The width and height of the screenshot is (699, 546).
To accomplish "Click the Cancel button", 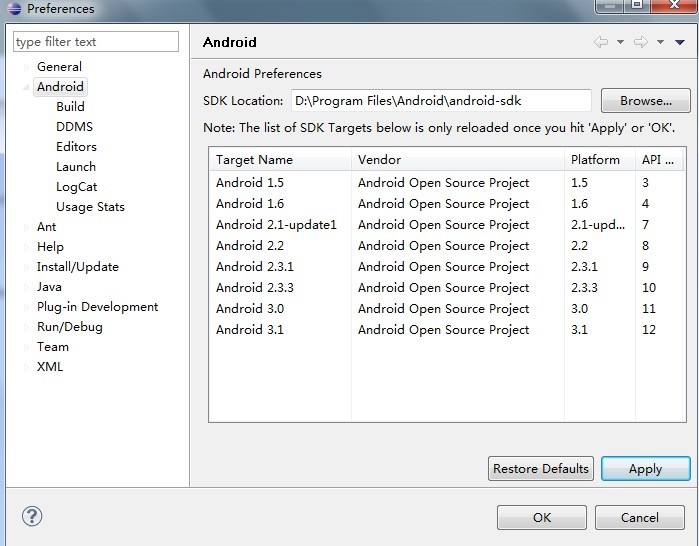I will coord(640,517).
